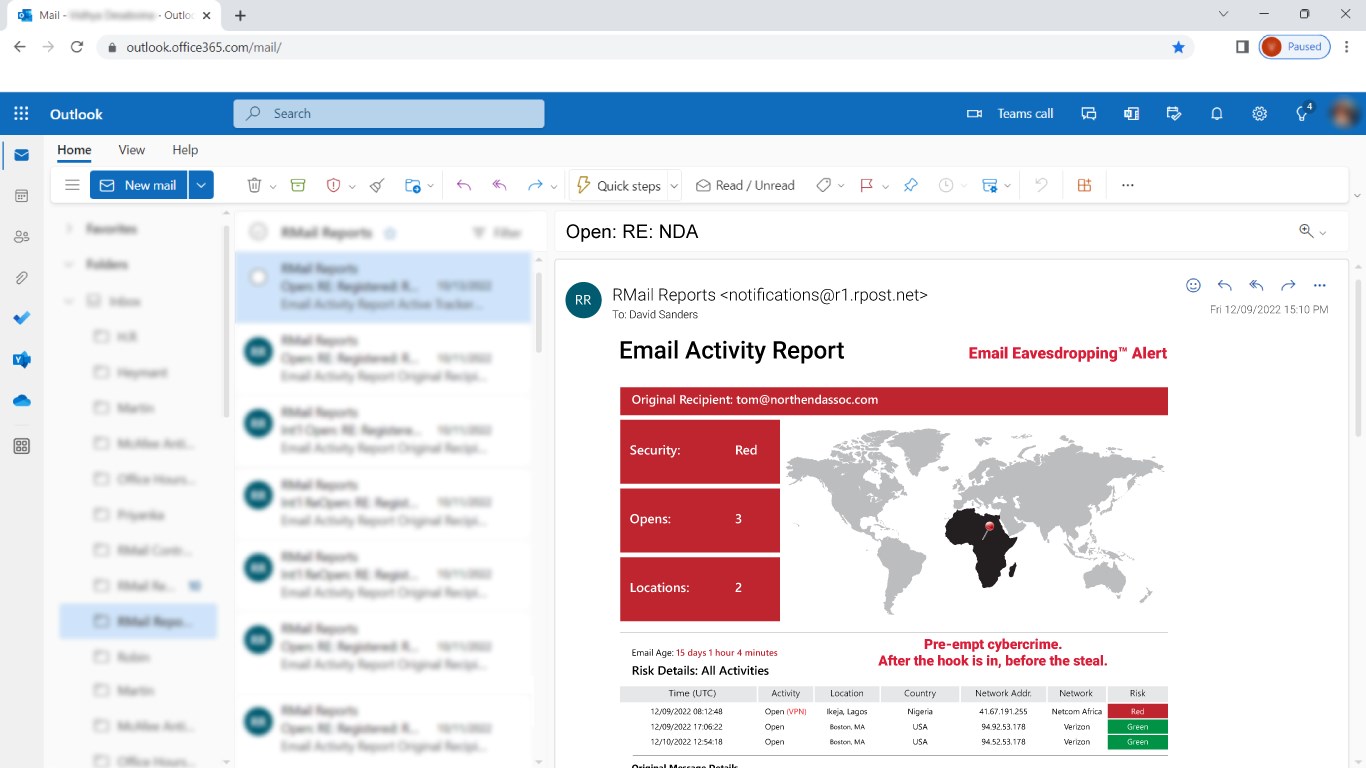Open the New mail dropdown arrow
This screenshot has width=1366, height=768.
[x=201, y=185]
